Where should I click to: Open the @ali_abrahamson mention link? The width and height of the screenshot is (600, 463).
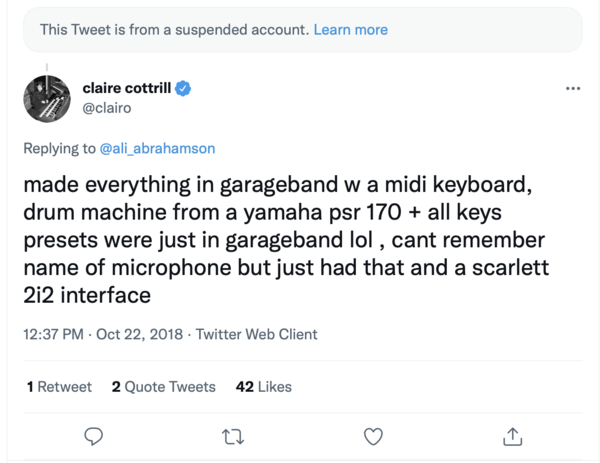tap(157, 148)
